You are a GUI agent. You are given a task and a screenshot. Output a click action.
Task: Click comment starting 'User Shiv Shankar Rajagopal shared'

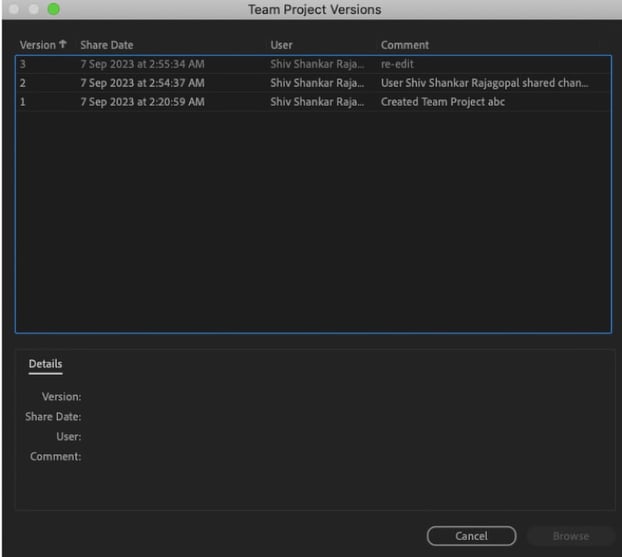click(484, 83)
